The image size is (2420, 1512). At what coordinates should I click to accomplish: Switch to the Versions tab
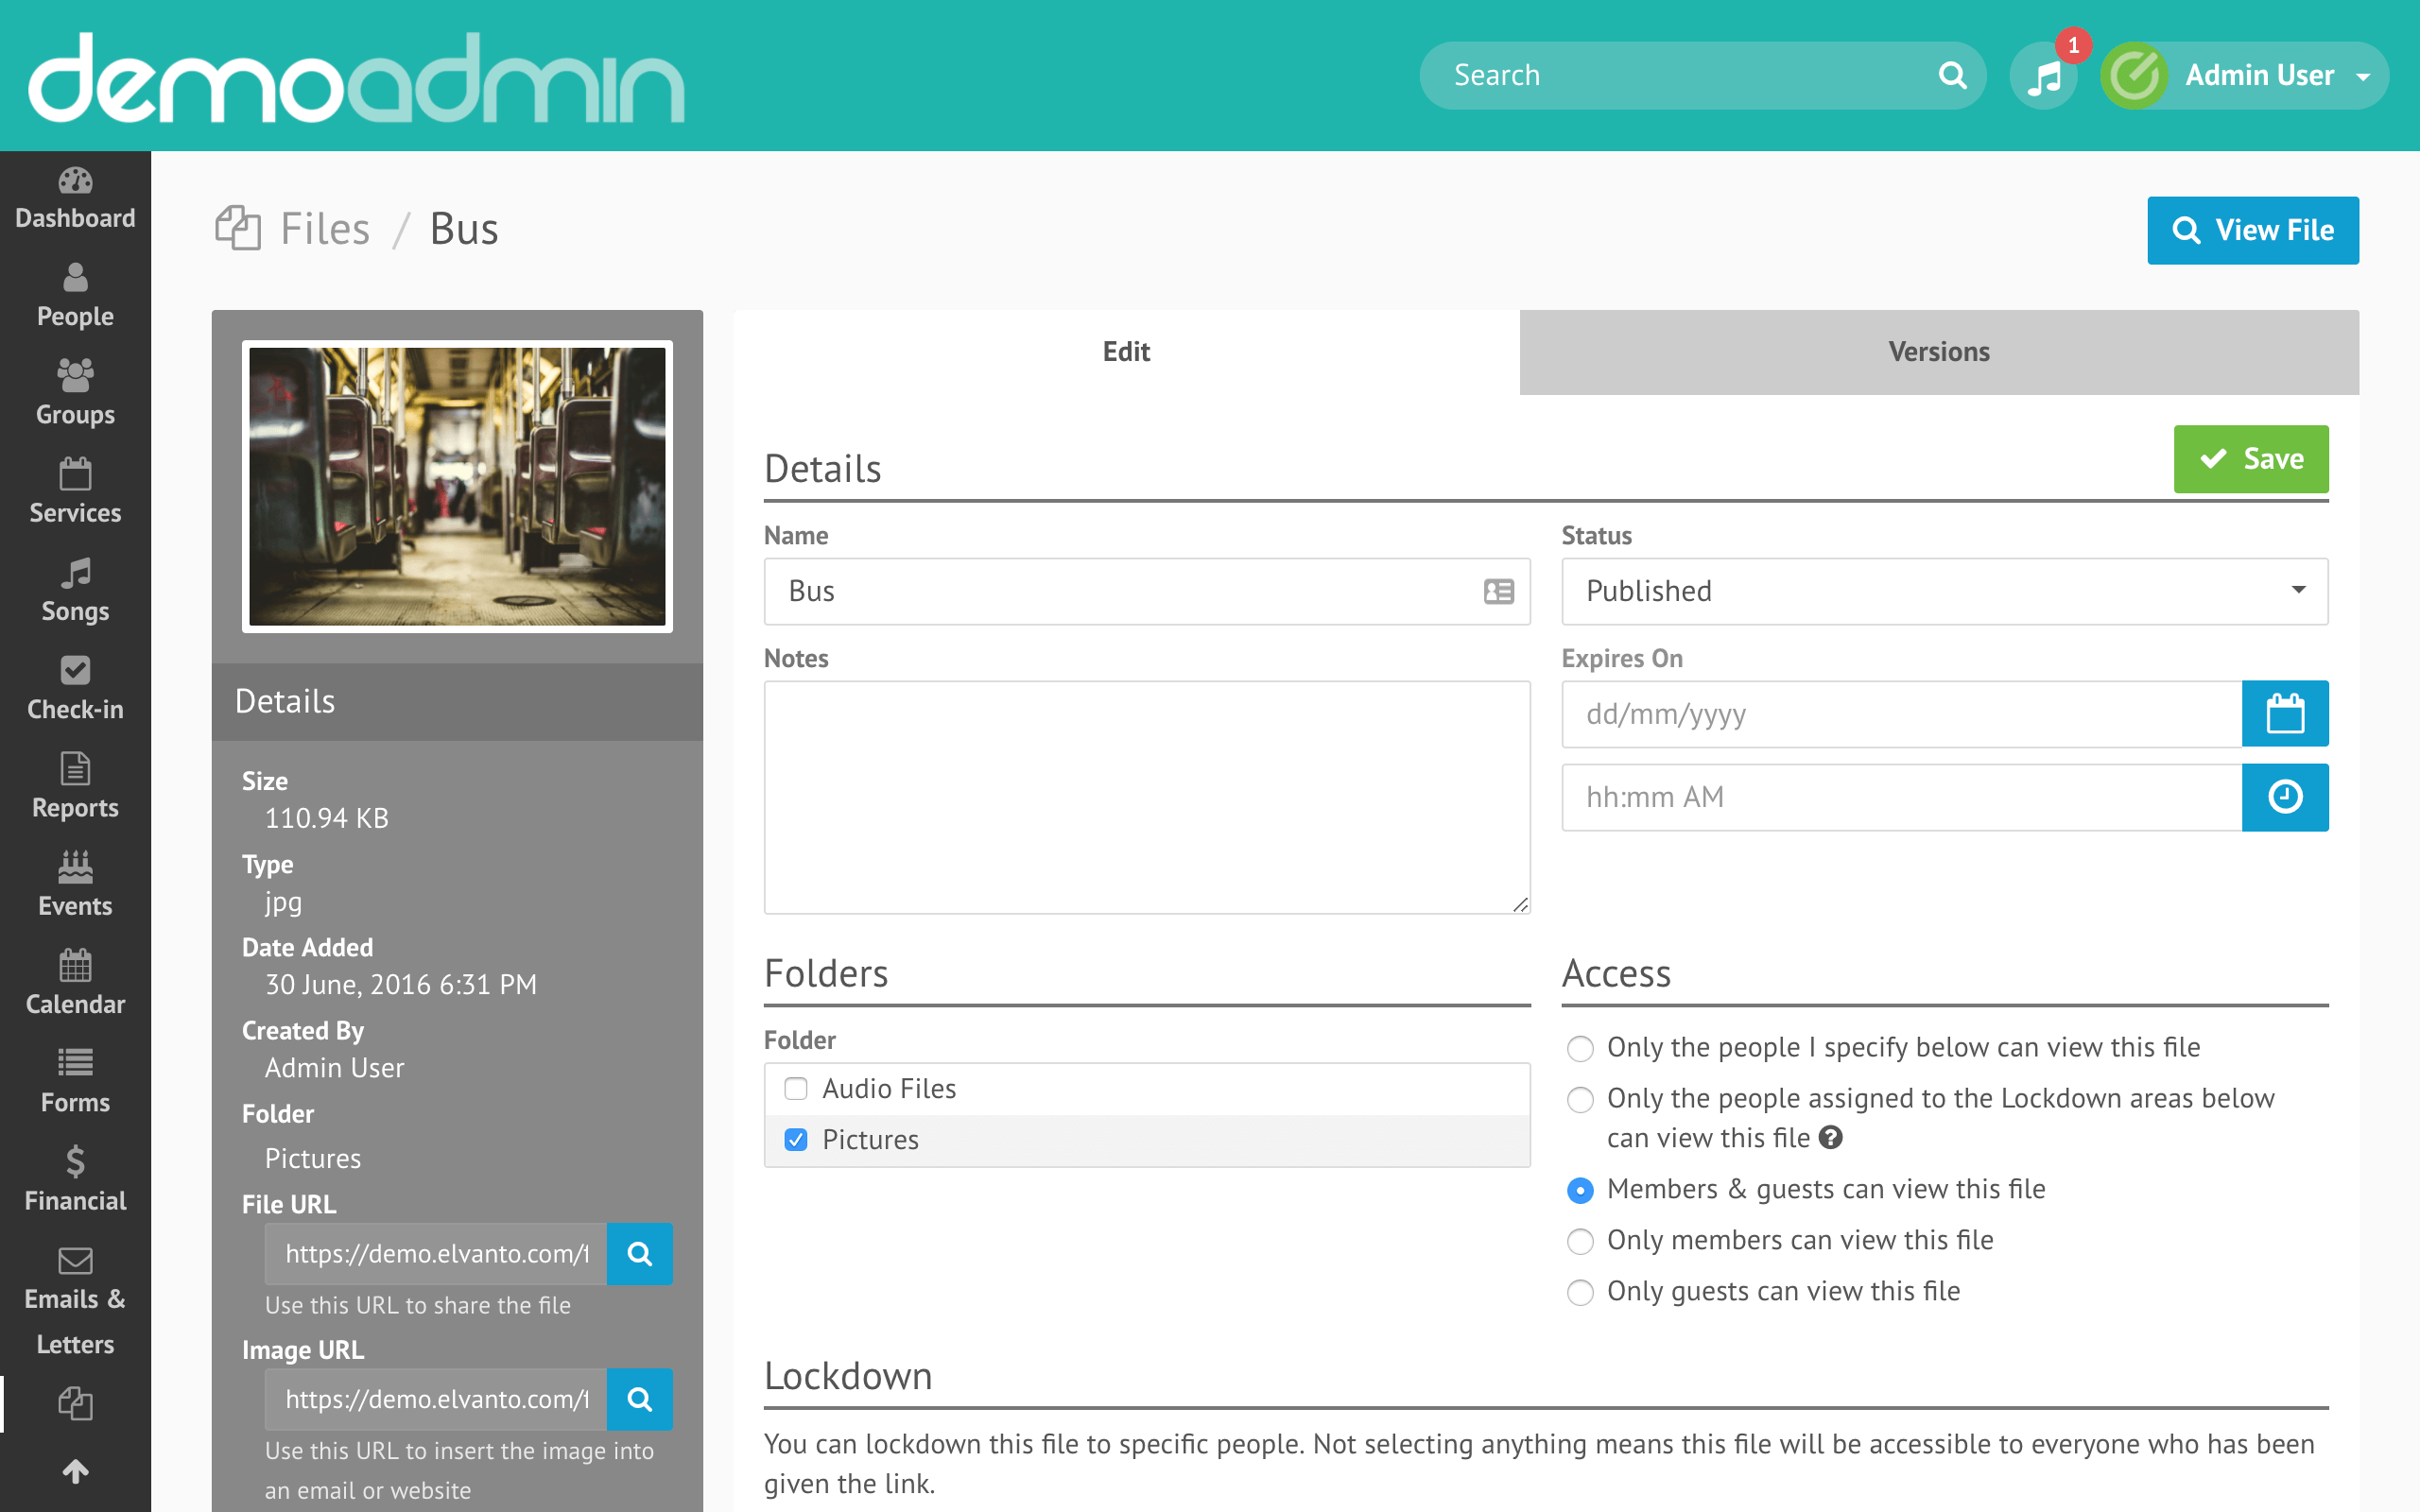(1938, 352)
